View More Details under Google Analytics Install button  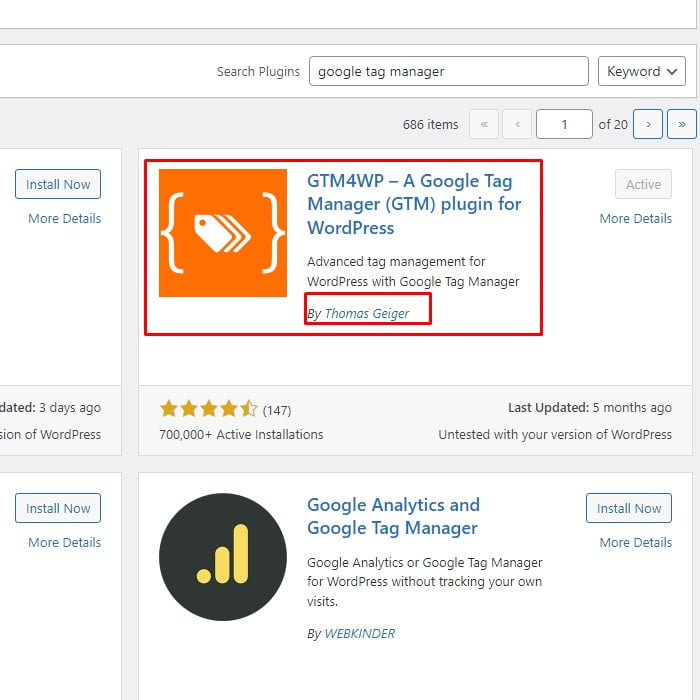[x=635, y=542]
